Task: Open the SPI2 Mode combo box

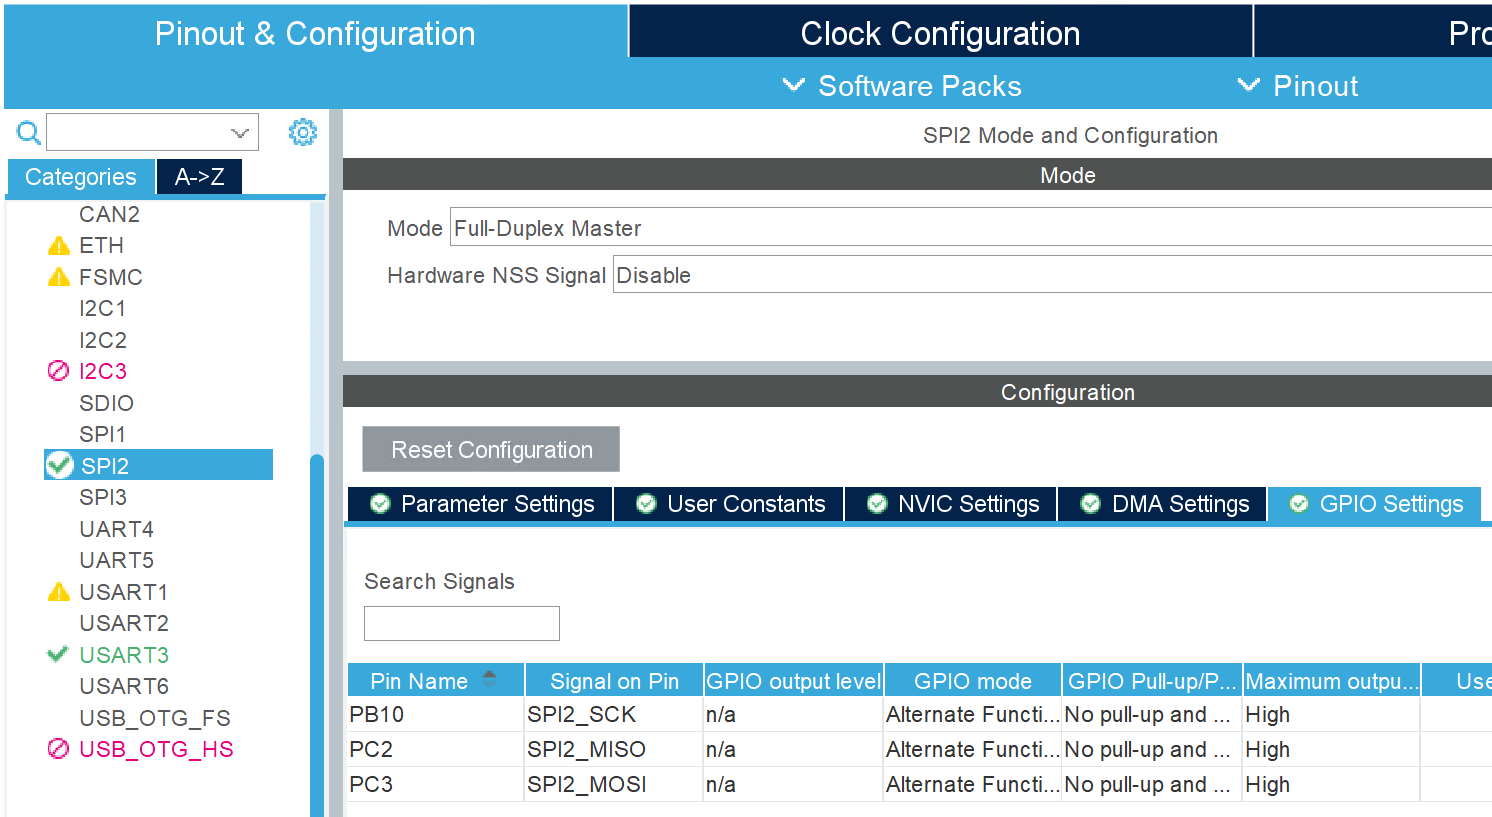Action: tap(970, 228)
